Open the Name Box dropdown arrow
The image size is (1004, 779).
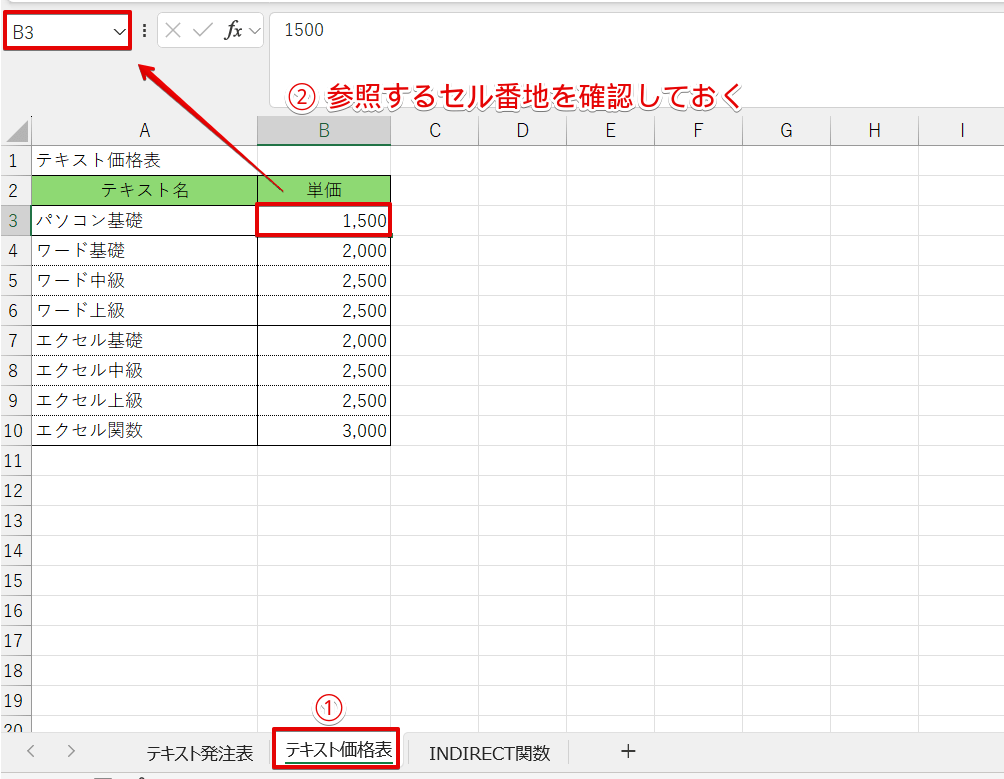[x=119, y=31]
